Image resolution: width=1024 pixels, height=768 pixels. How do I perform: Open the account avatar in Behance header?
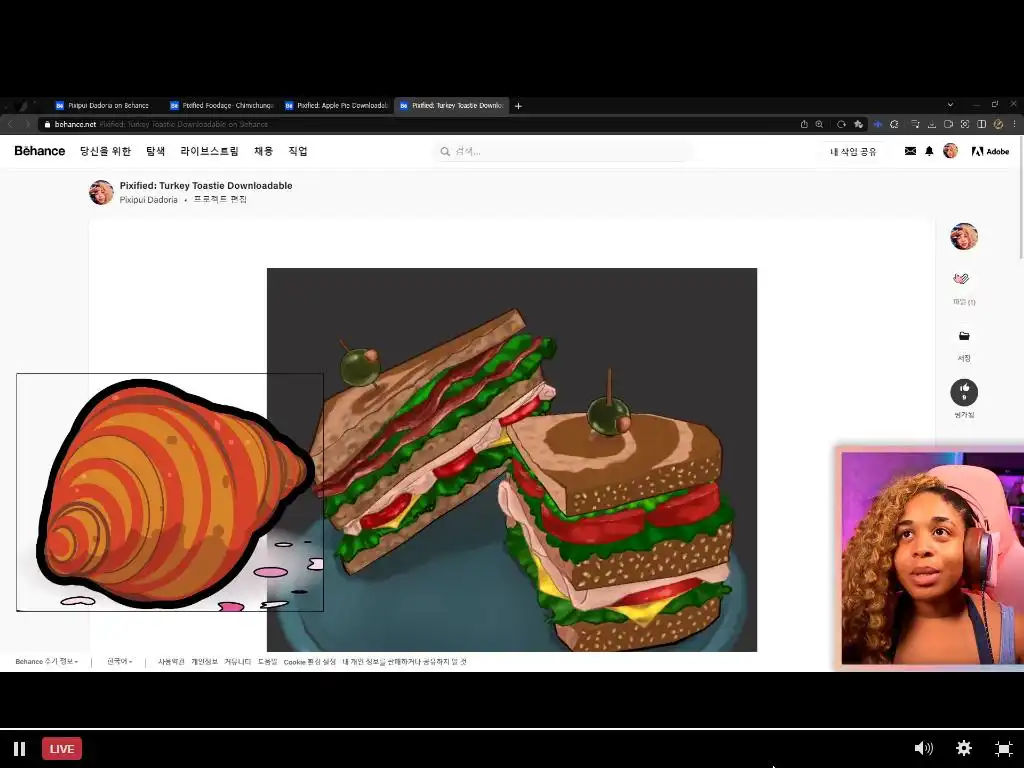(950, 151)
